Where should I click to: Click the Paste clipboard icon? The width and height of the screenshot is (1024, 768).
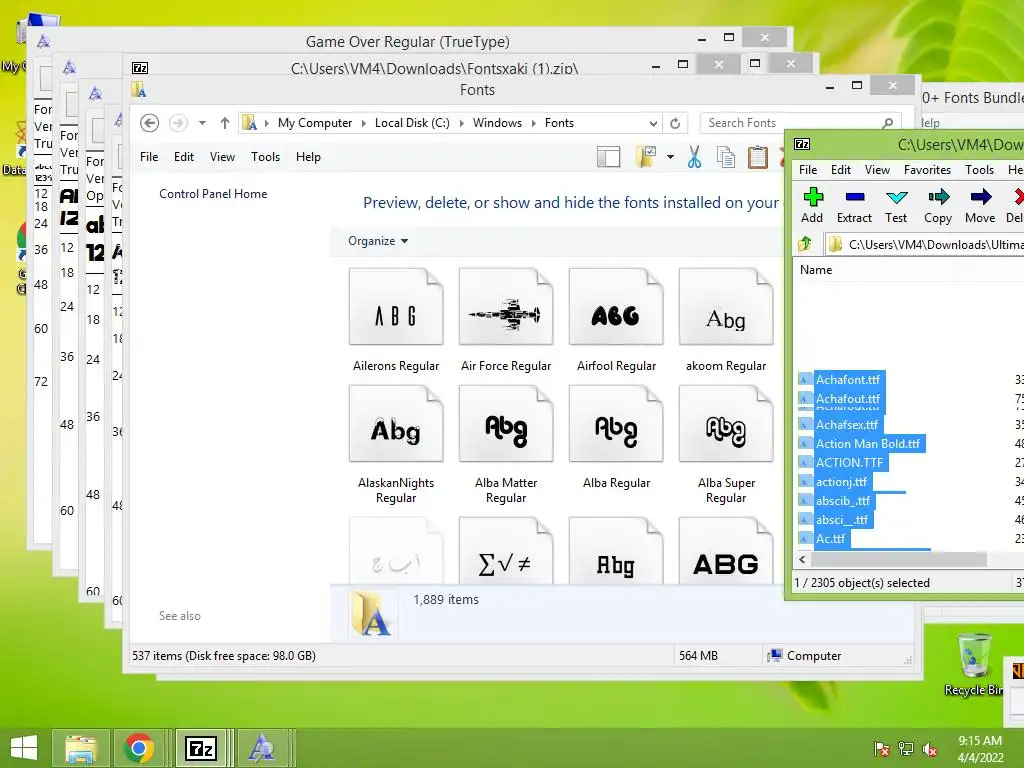click(758, 157)
